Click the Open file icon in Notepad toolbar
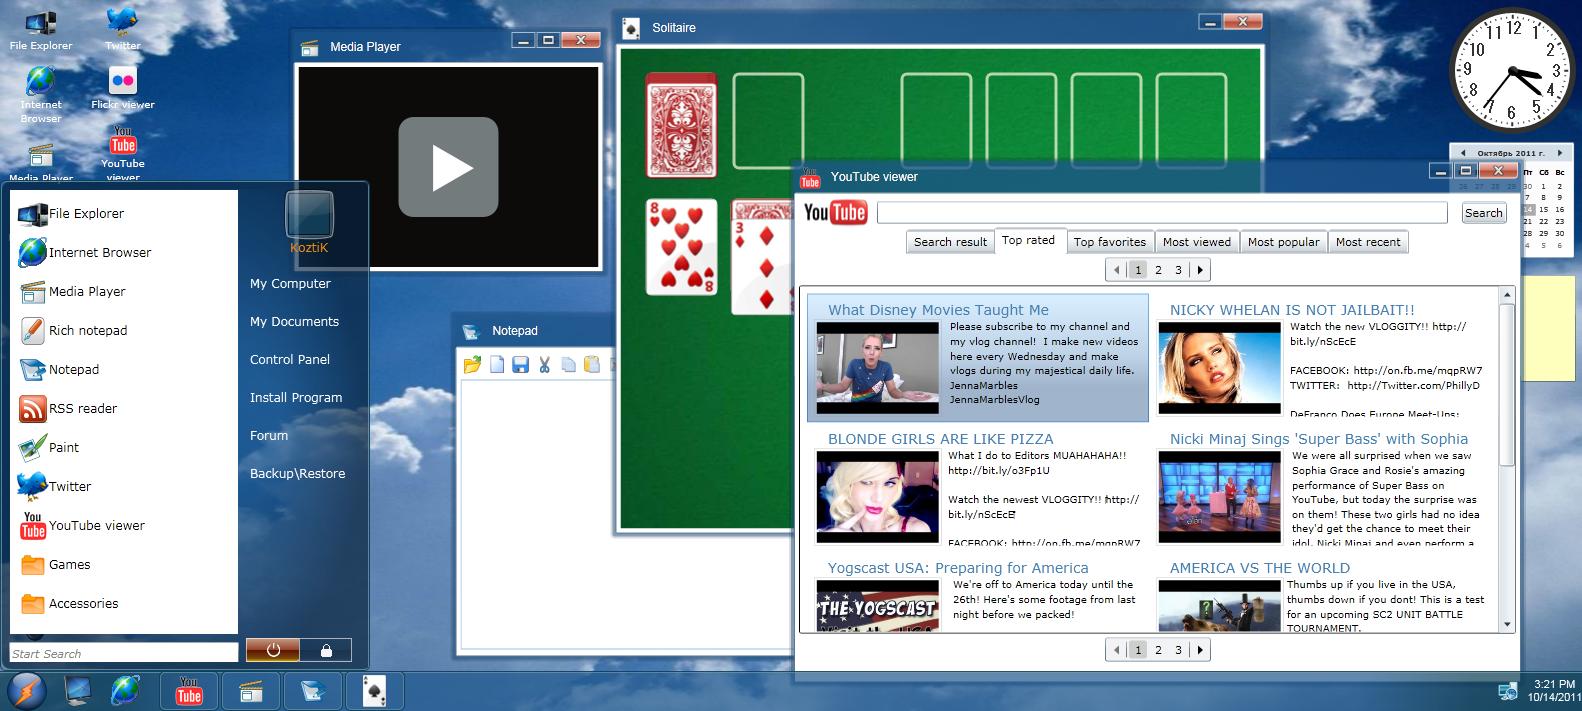The width and height of the screenshot is (1582, 711). [x=472, y=365]
